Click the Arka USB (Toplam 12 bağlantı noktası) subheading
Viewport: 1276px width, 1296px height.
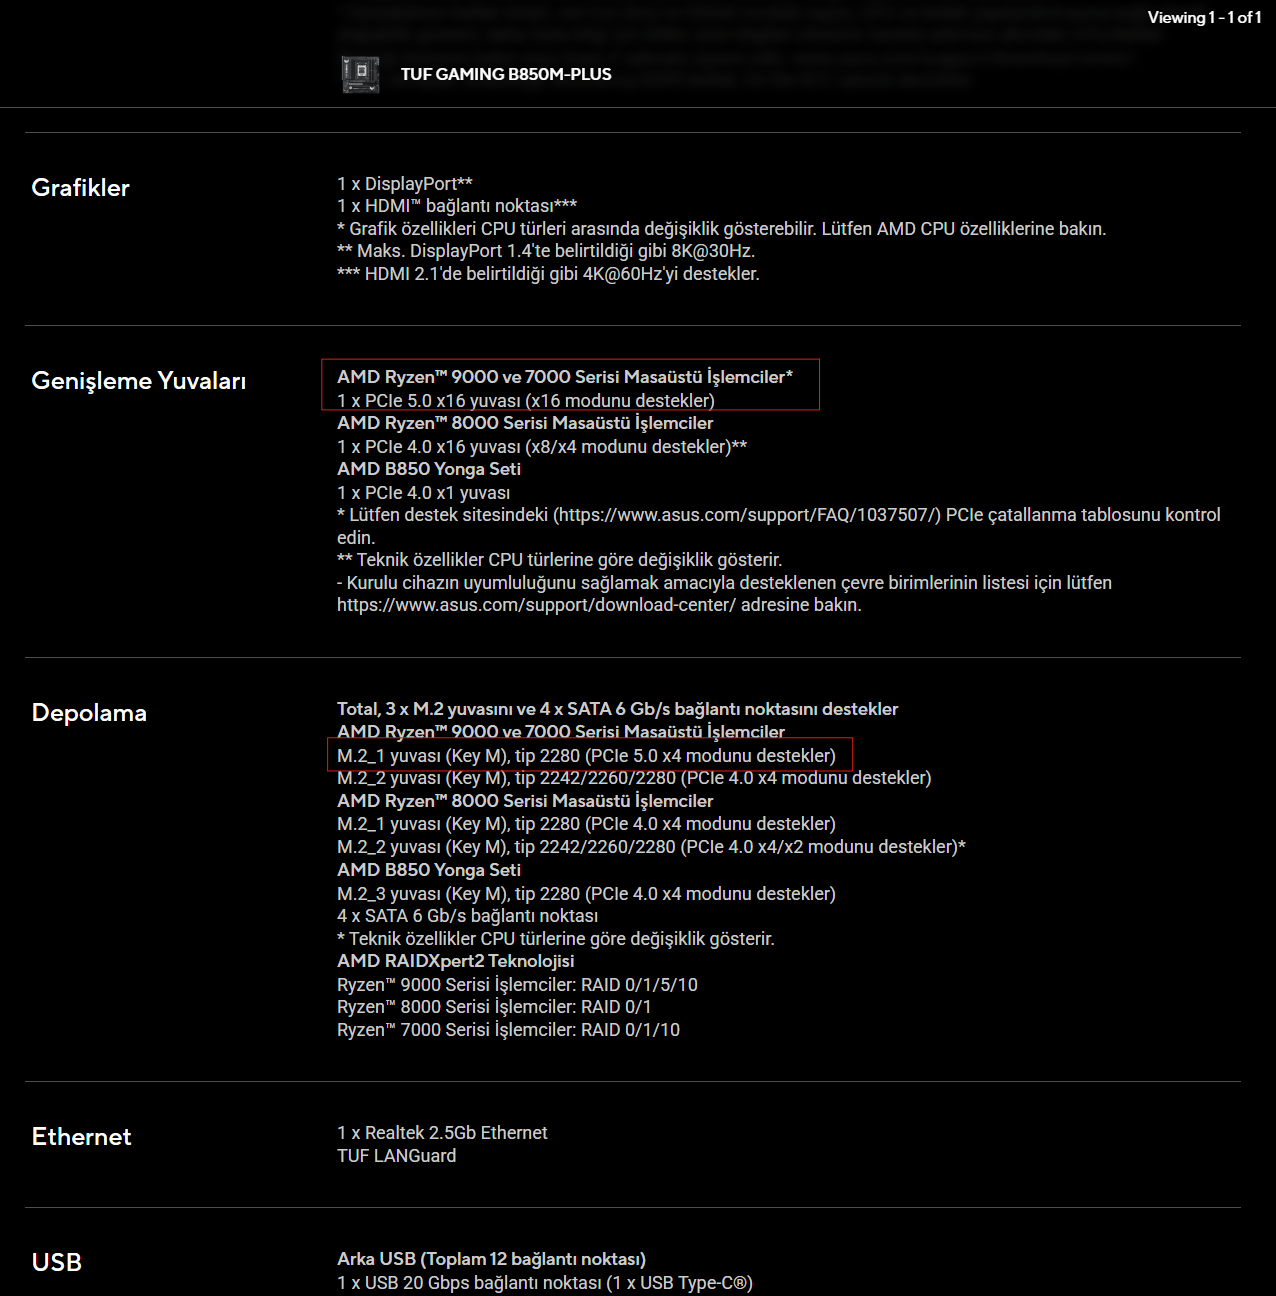(x=491, y=1259)
